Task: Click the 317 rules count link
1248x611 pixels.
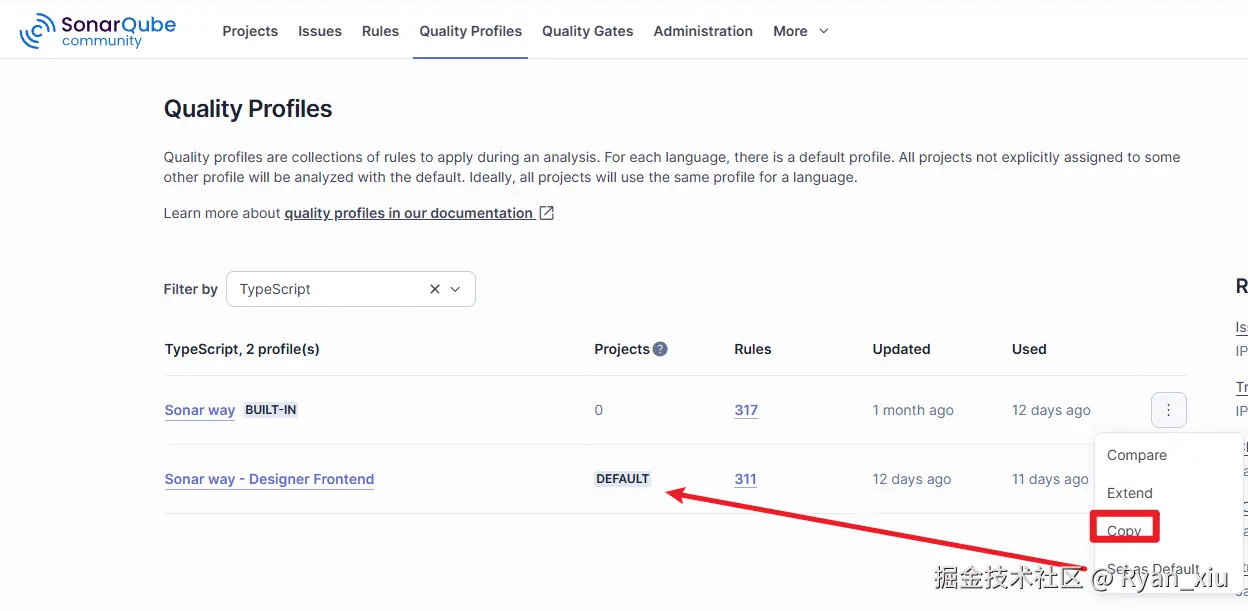Action: pos(746,410)
